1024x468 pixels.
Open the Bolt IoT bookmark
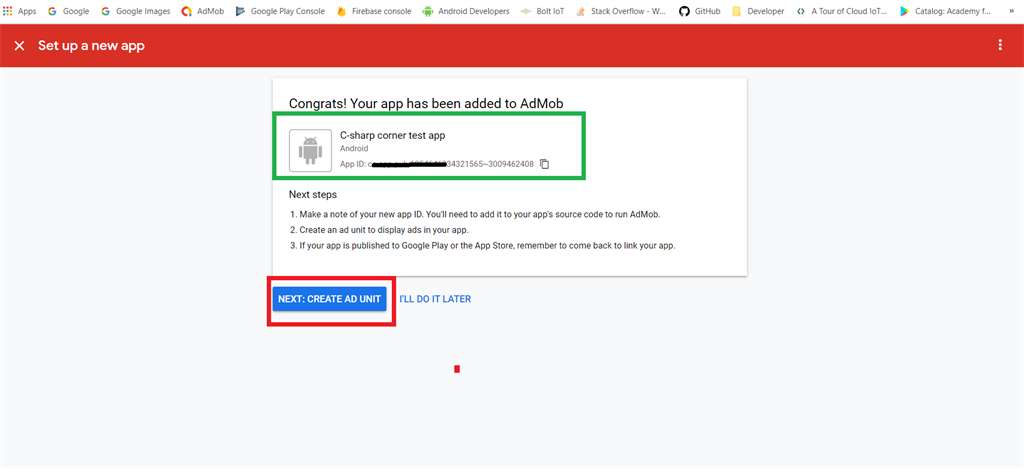click(542, 11)
